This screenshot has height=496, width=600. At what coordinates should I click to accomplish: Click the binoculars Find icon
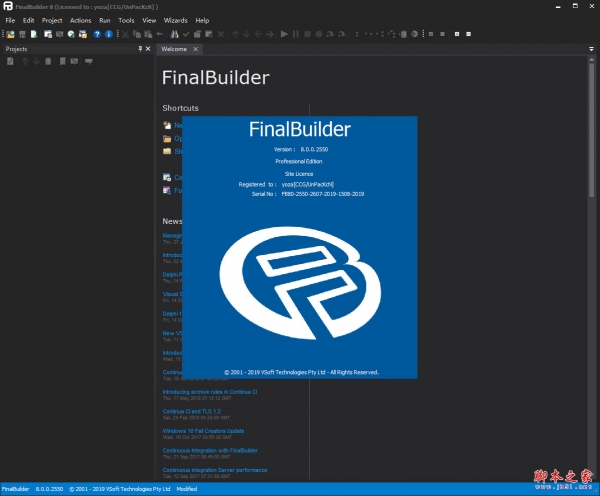coord(174,34)
